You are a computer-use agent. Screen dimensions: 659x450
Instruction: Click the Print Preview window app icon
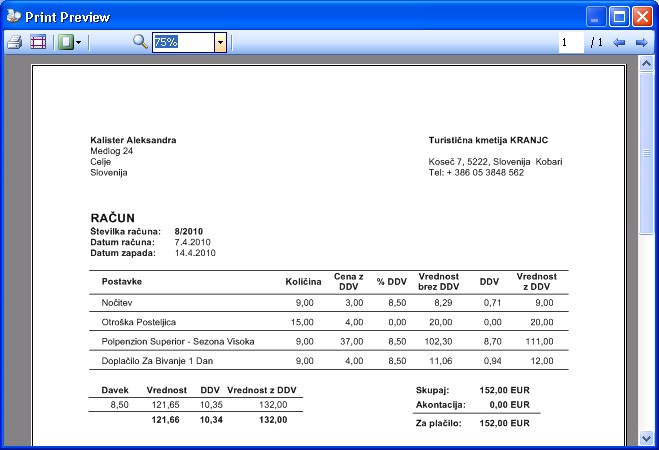pos(14,16)
